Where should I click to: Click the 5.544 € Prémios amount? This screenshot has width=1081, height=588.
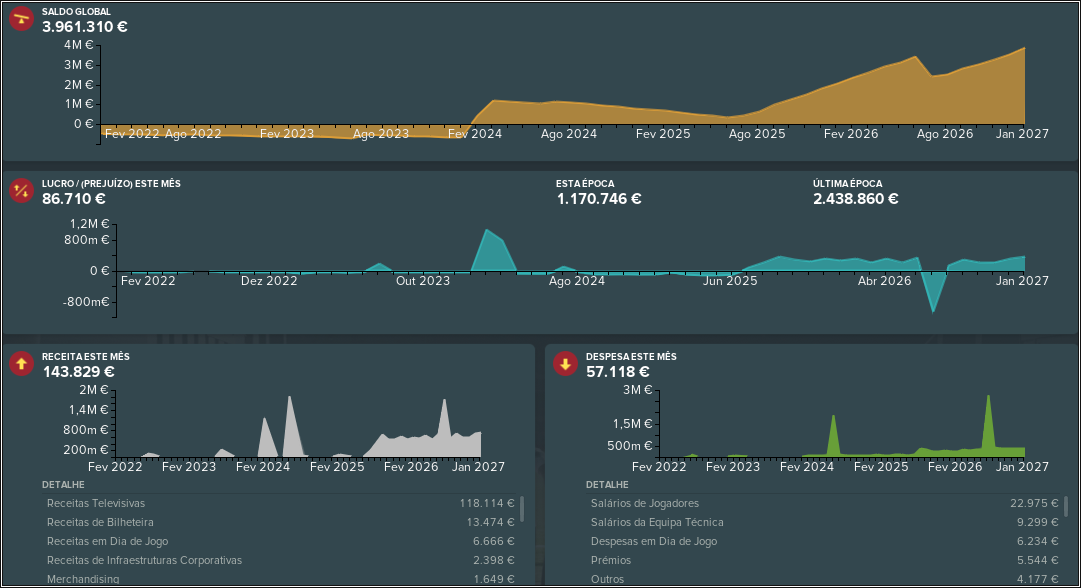tap(1038, 560)
